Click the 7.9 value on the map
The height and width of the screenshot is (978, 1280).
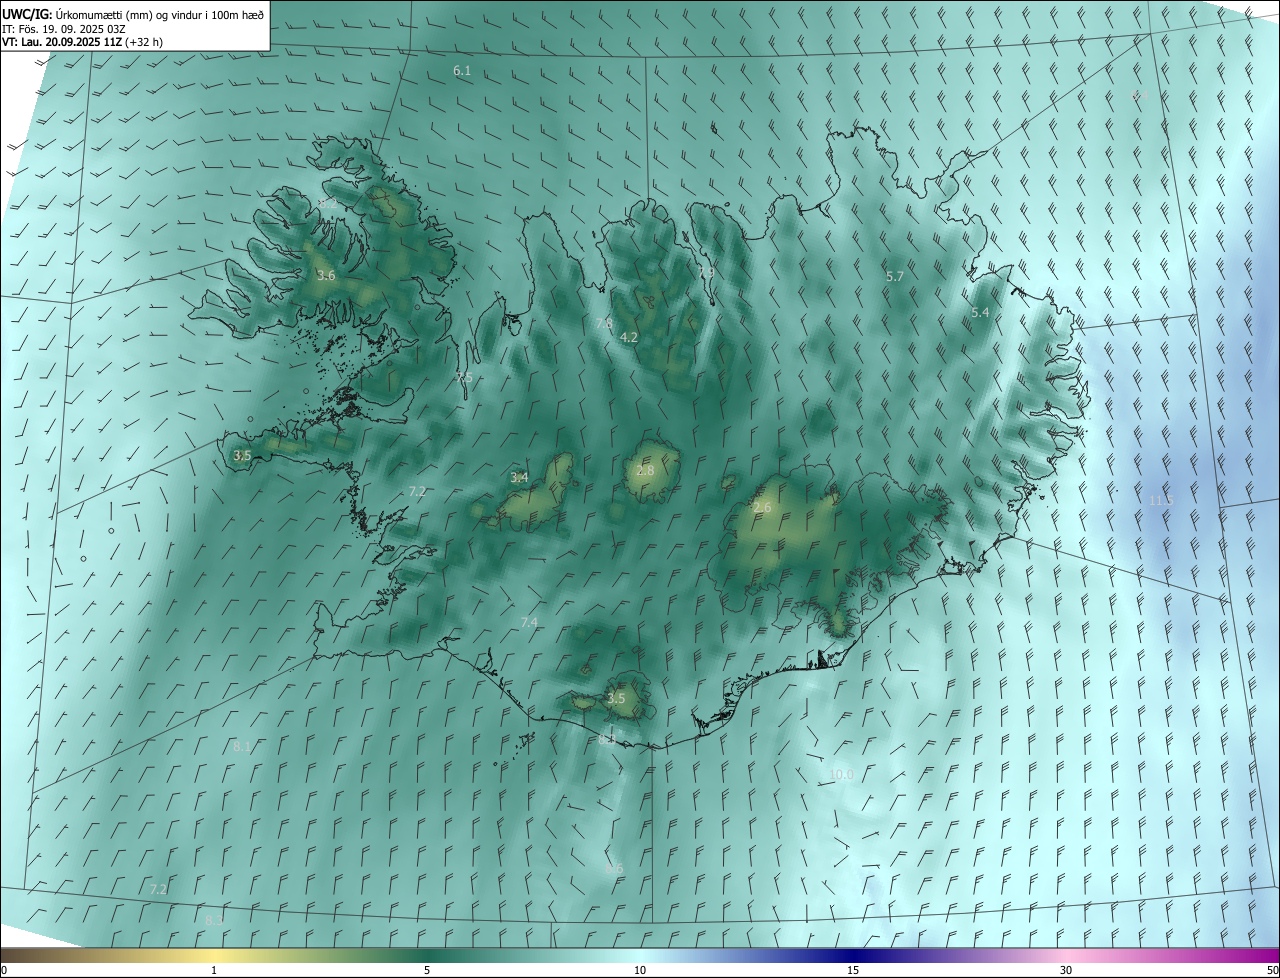(706, 272)
